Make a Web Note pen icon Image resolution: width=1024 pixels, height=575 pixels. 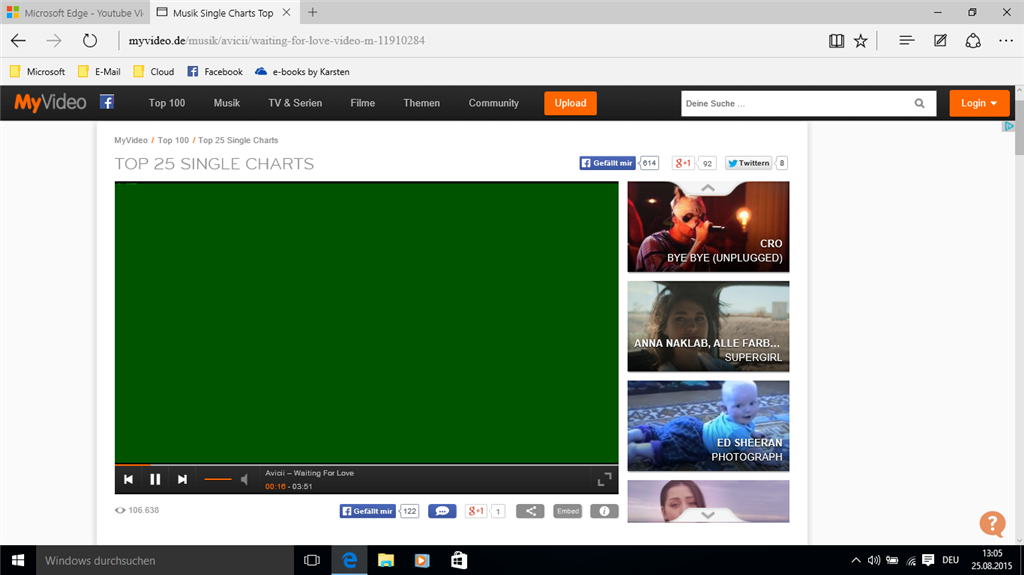point(940,41)
